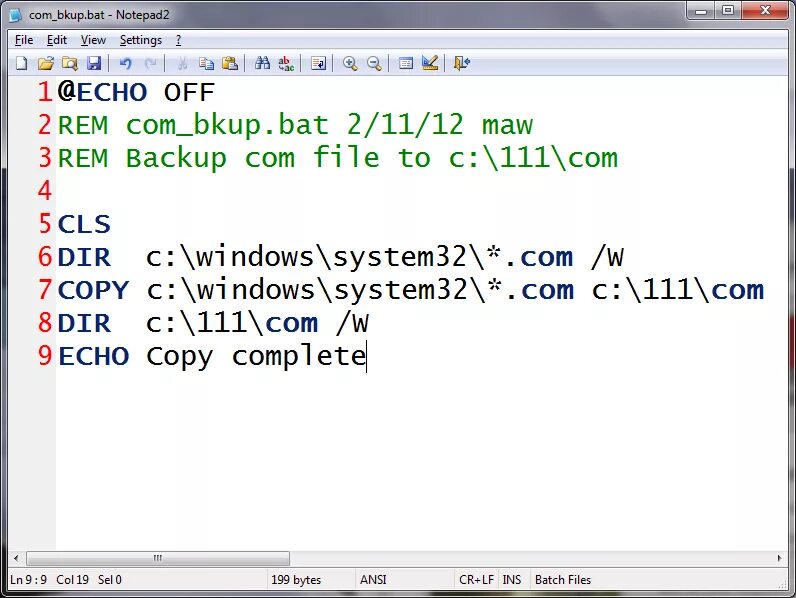Click DIR keyword on line 8
The width and height of the screenshot is (796, 598).
click(84, 323)
